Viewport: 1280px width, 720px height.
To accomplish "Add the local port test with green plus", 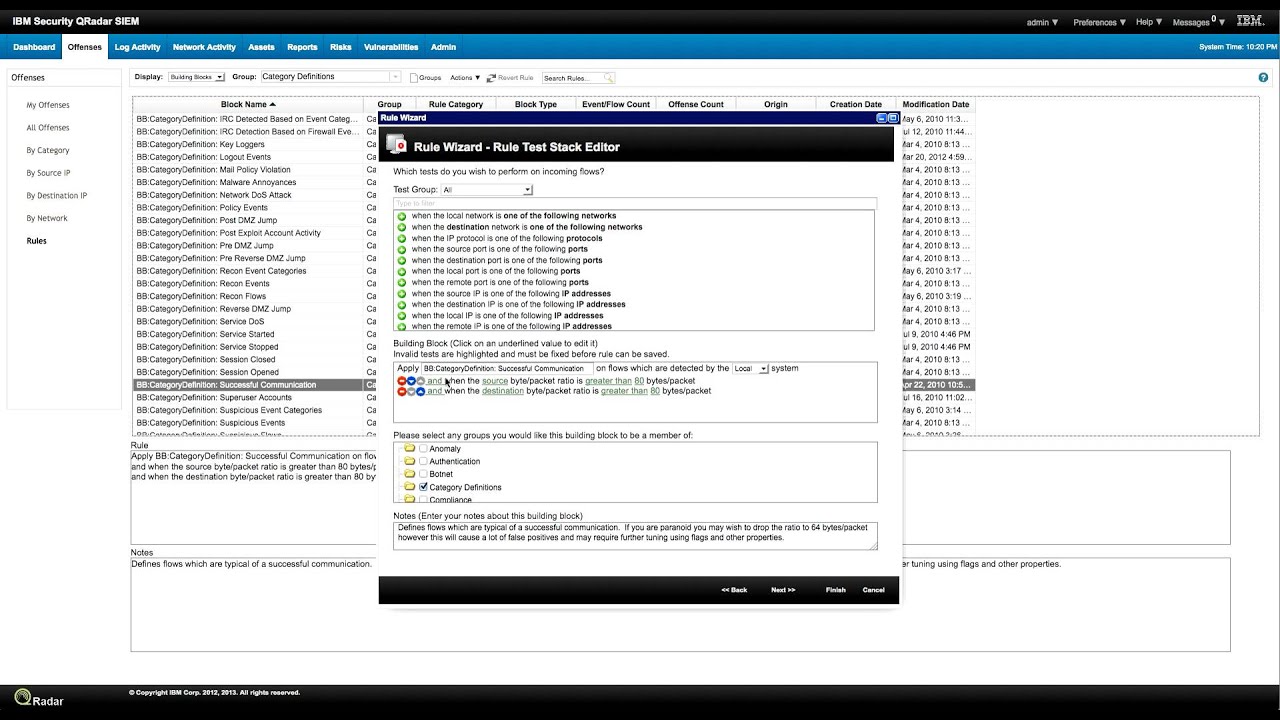I will [402, 271].
